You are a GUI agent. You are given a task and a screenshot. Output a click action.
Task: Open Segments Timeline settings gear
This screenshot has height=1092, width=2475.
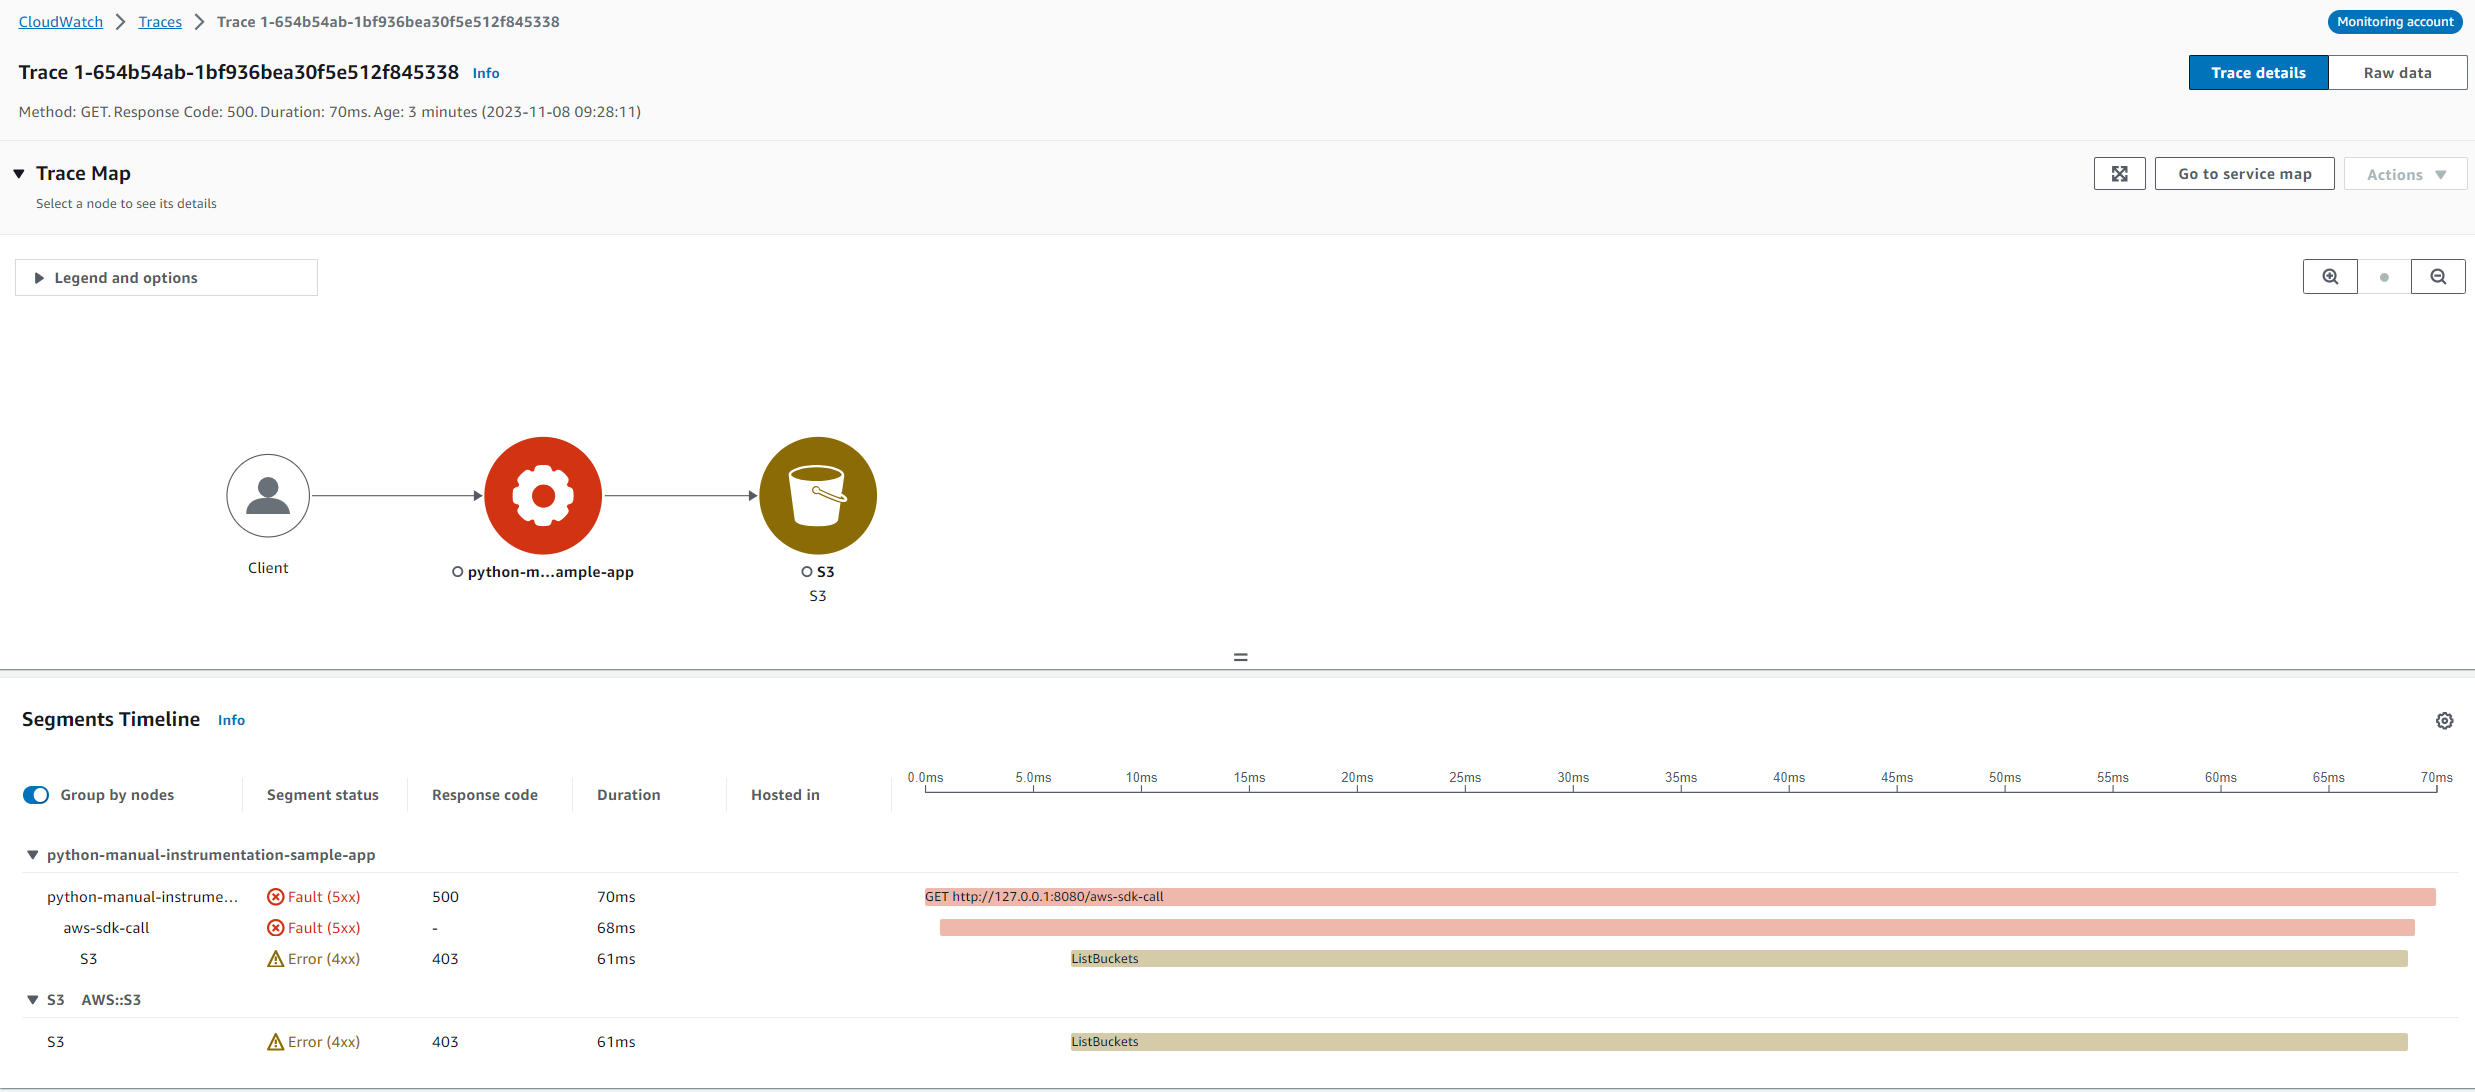(2444, 721)
